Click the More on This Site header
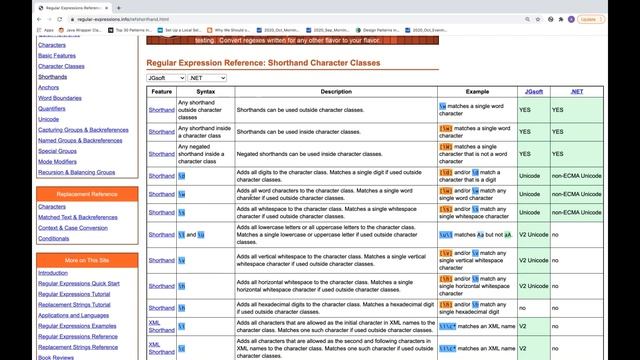Viewport: 640px width, 360px height. 87,260
